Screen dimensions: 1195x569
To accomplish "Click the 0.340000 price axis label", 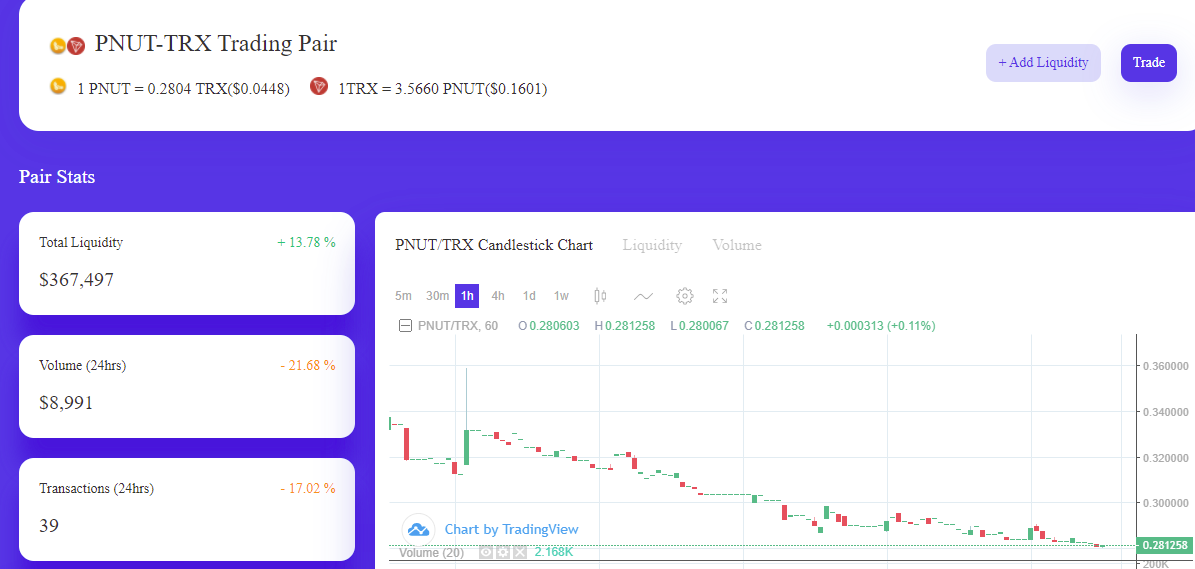I will (x=1165, y=412).
